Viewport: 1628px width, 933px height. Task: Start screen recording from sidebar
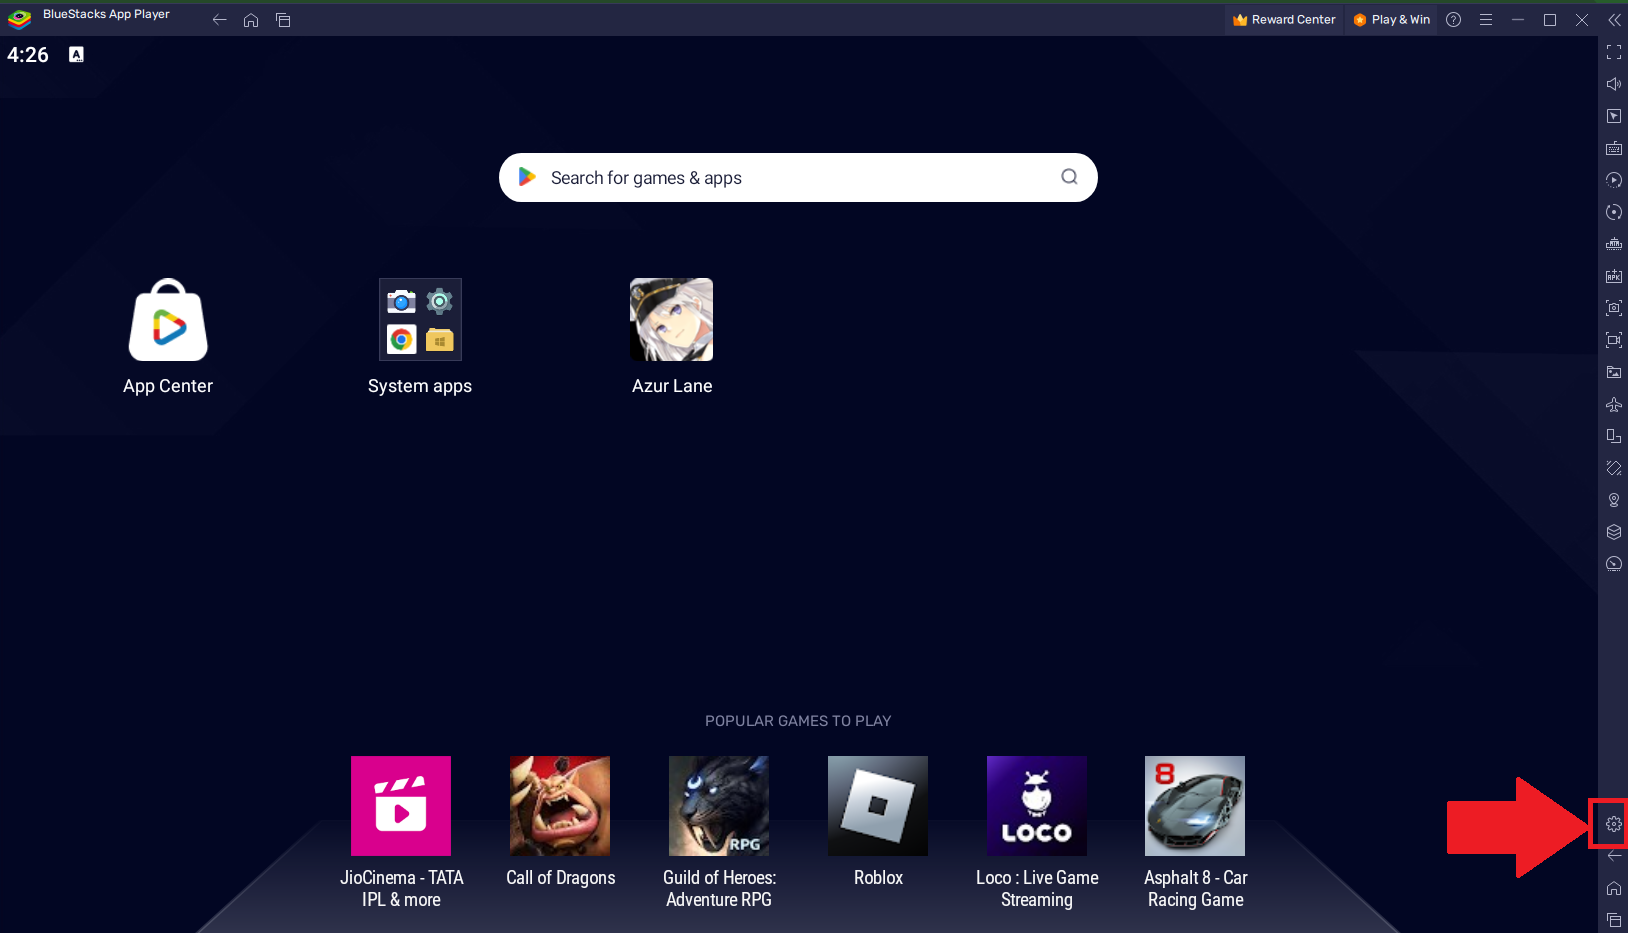1614,340
